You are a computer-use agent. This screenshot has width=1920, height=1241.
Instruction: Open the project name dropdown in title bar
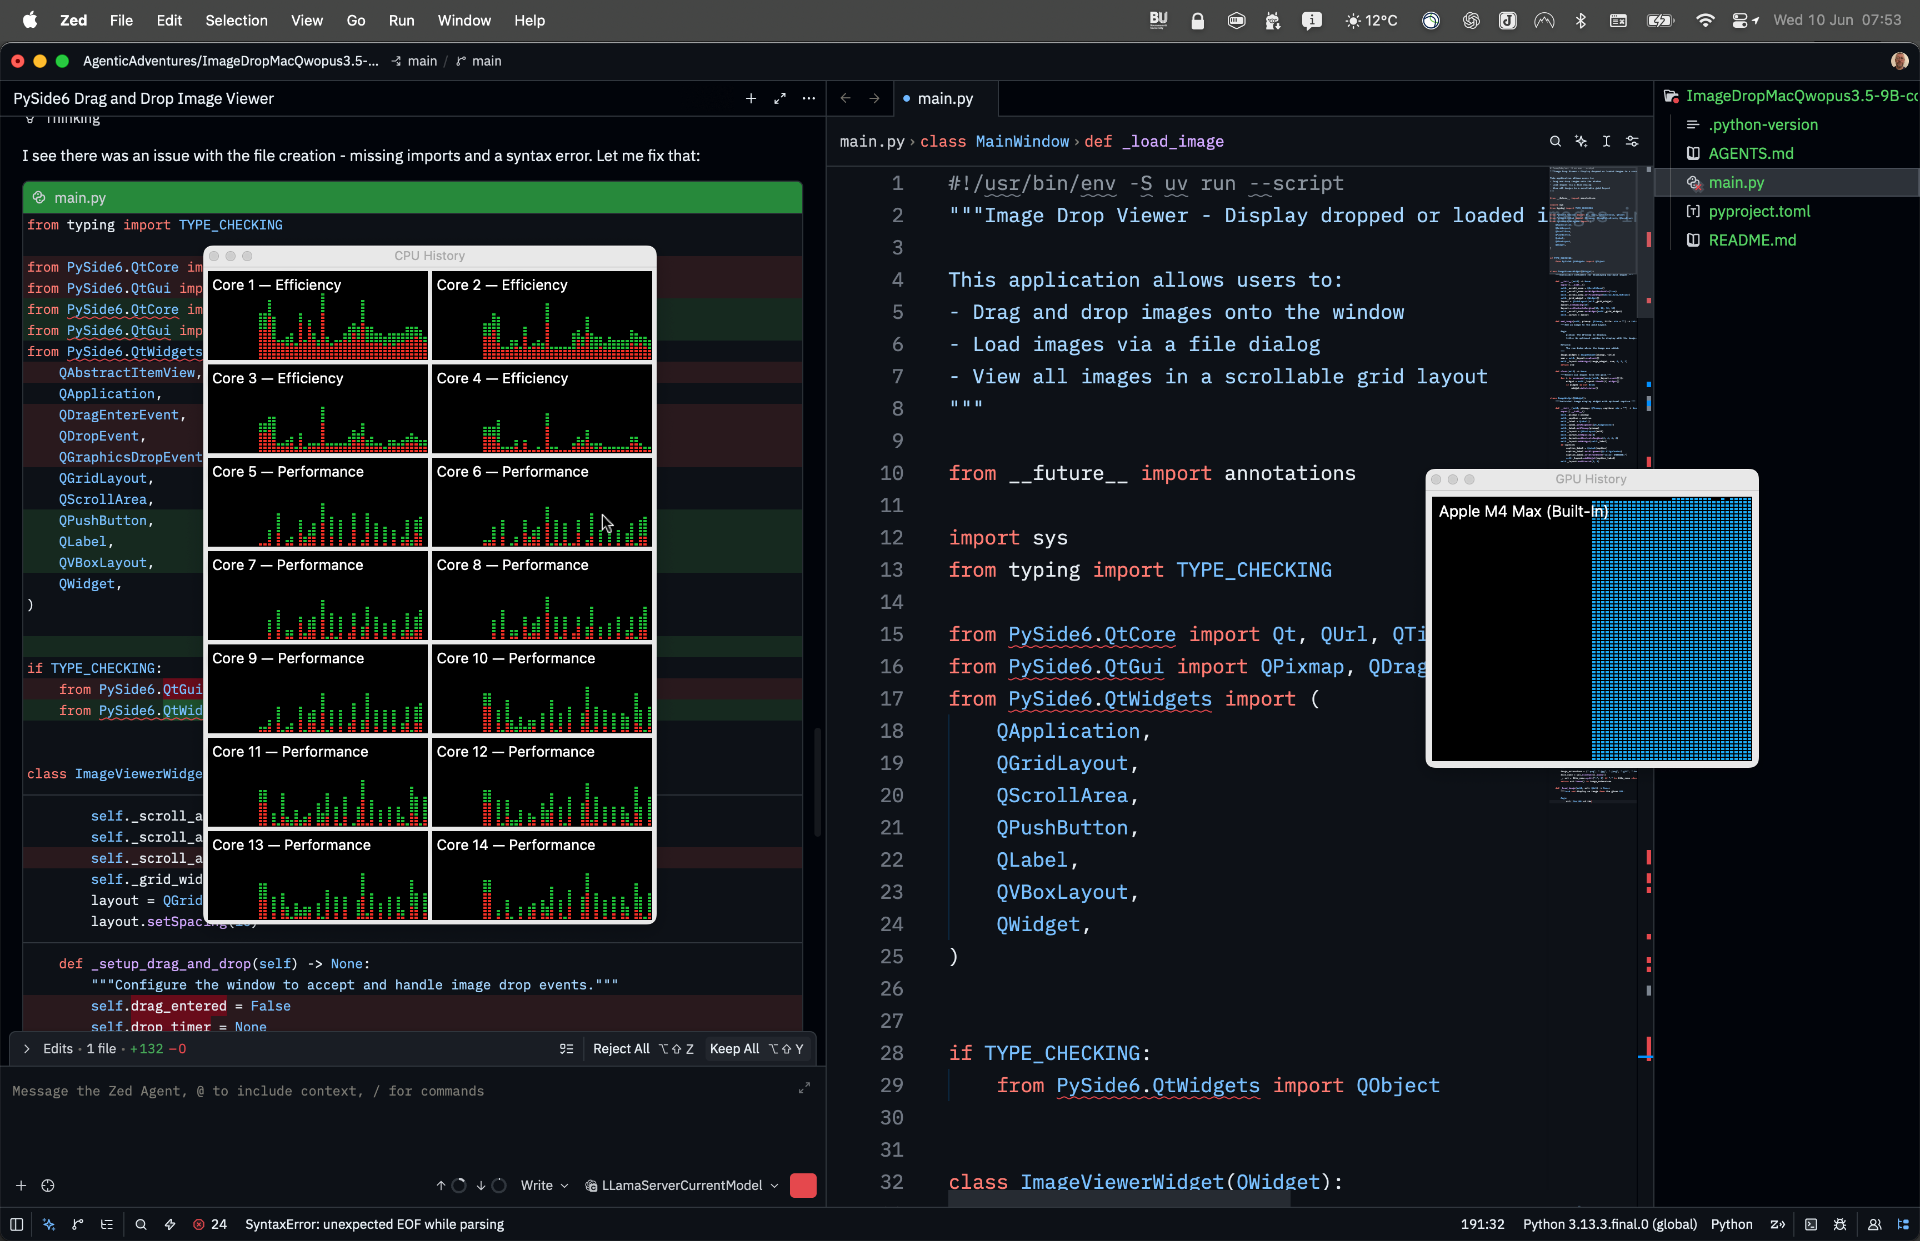coord(230,61)
